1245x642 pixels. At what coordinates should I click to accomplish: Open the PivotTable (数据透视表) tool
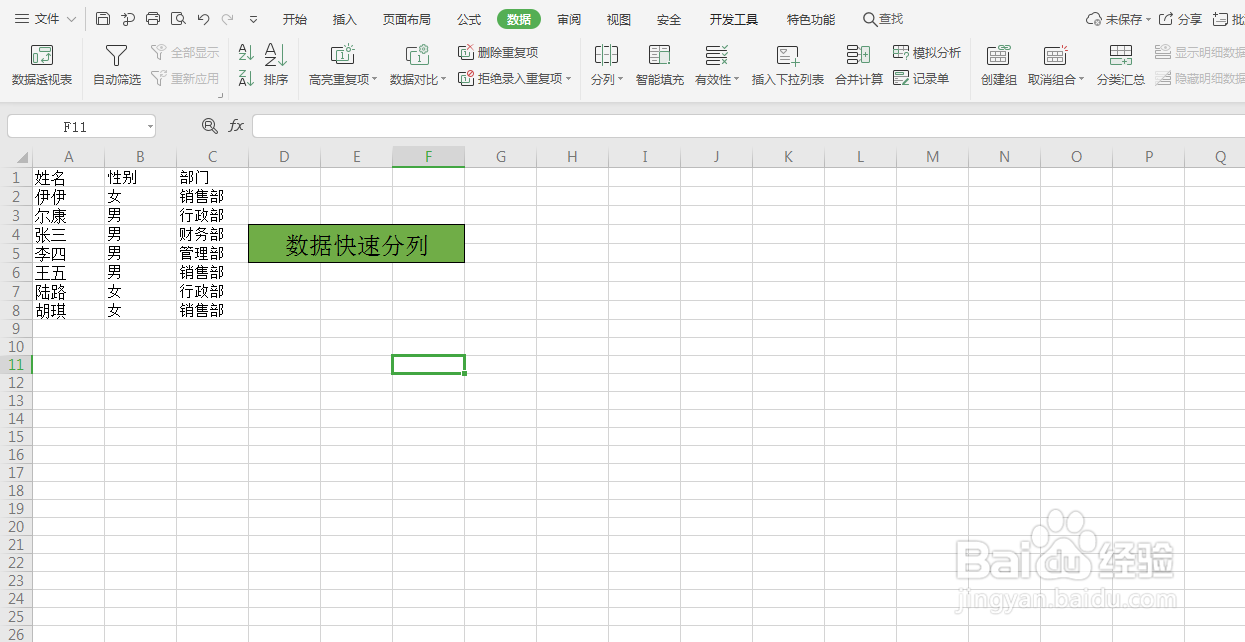click(x=42, y=66)
